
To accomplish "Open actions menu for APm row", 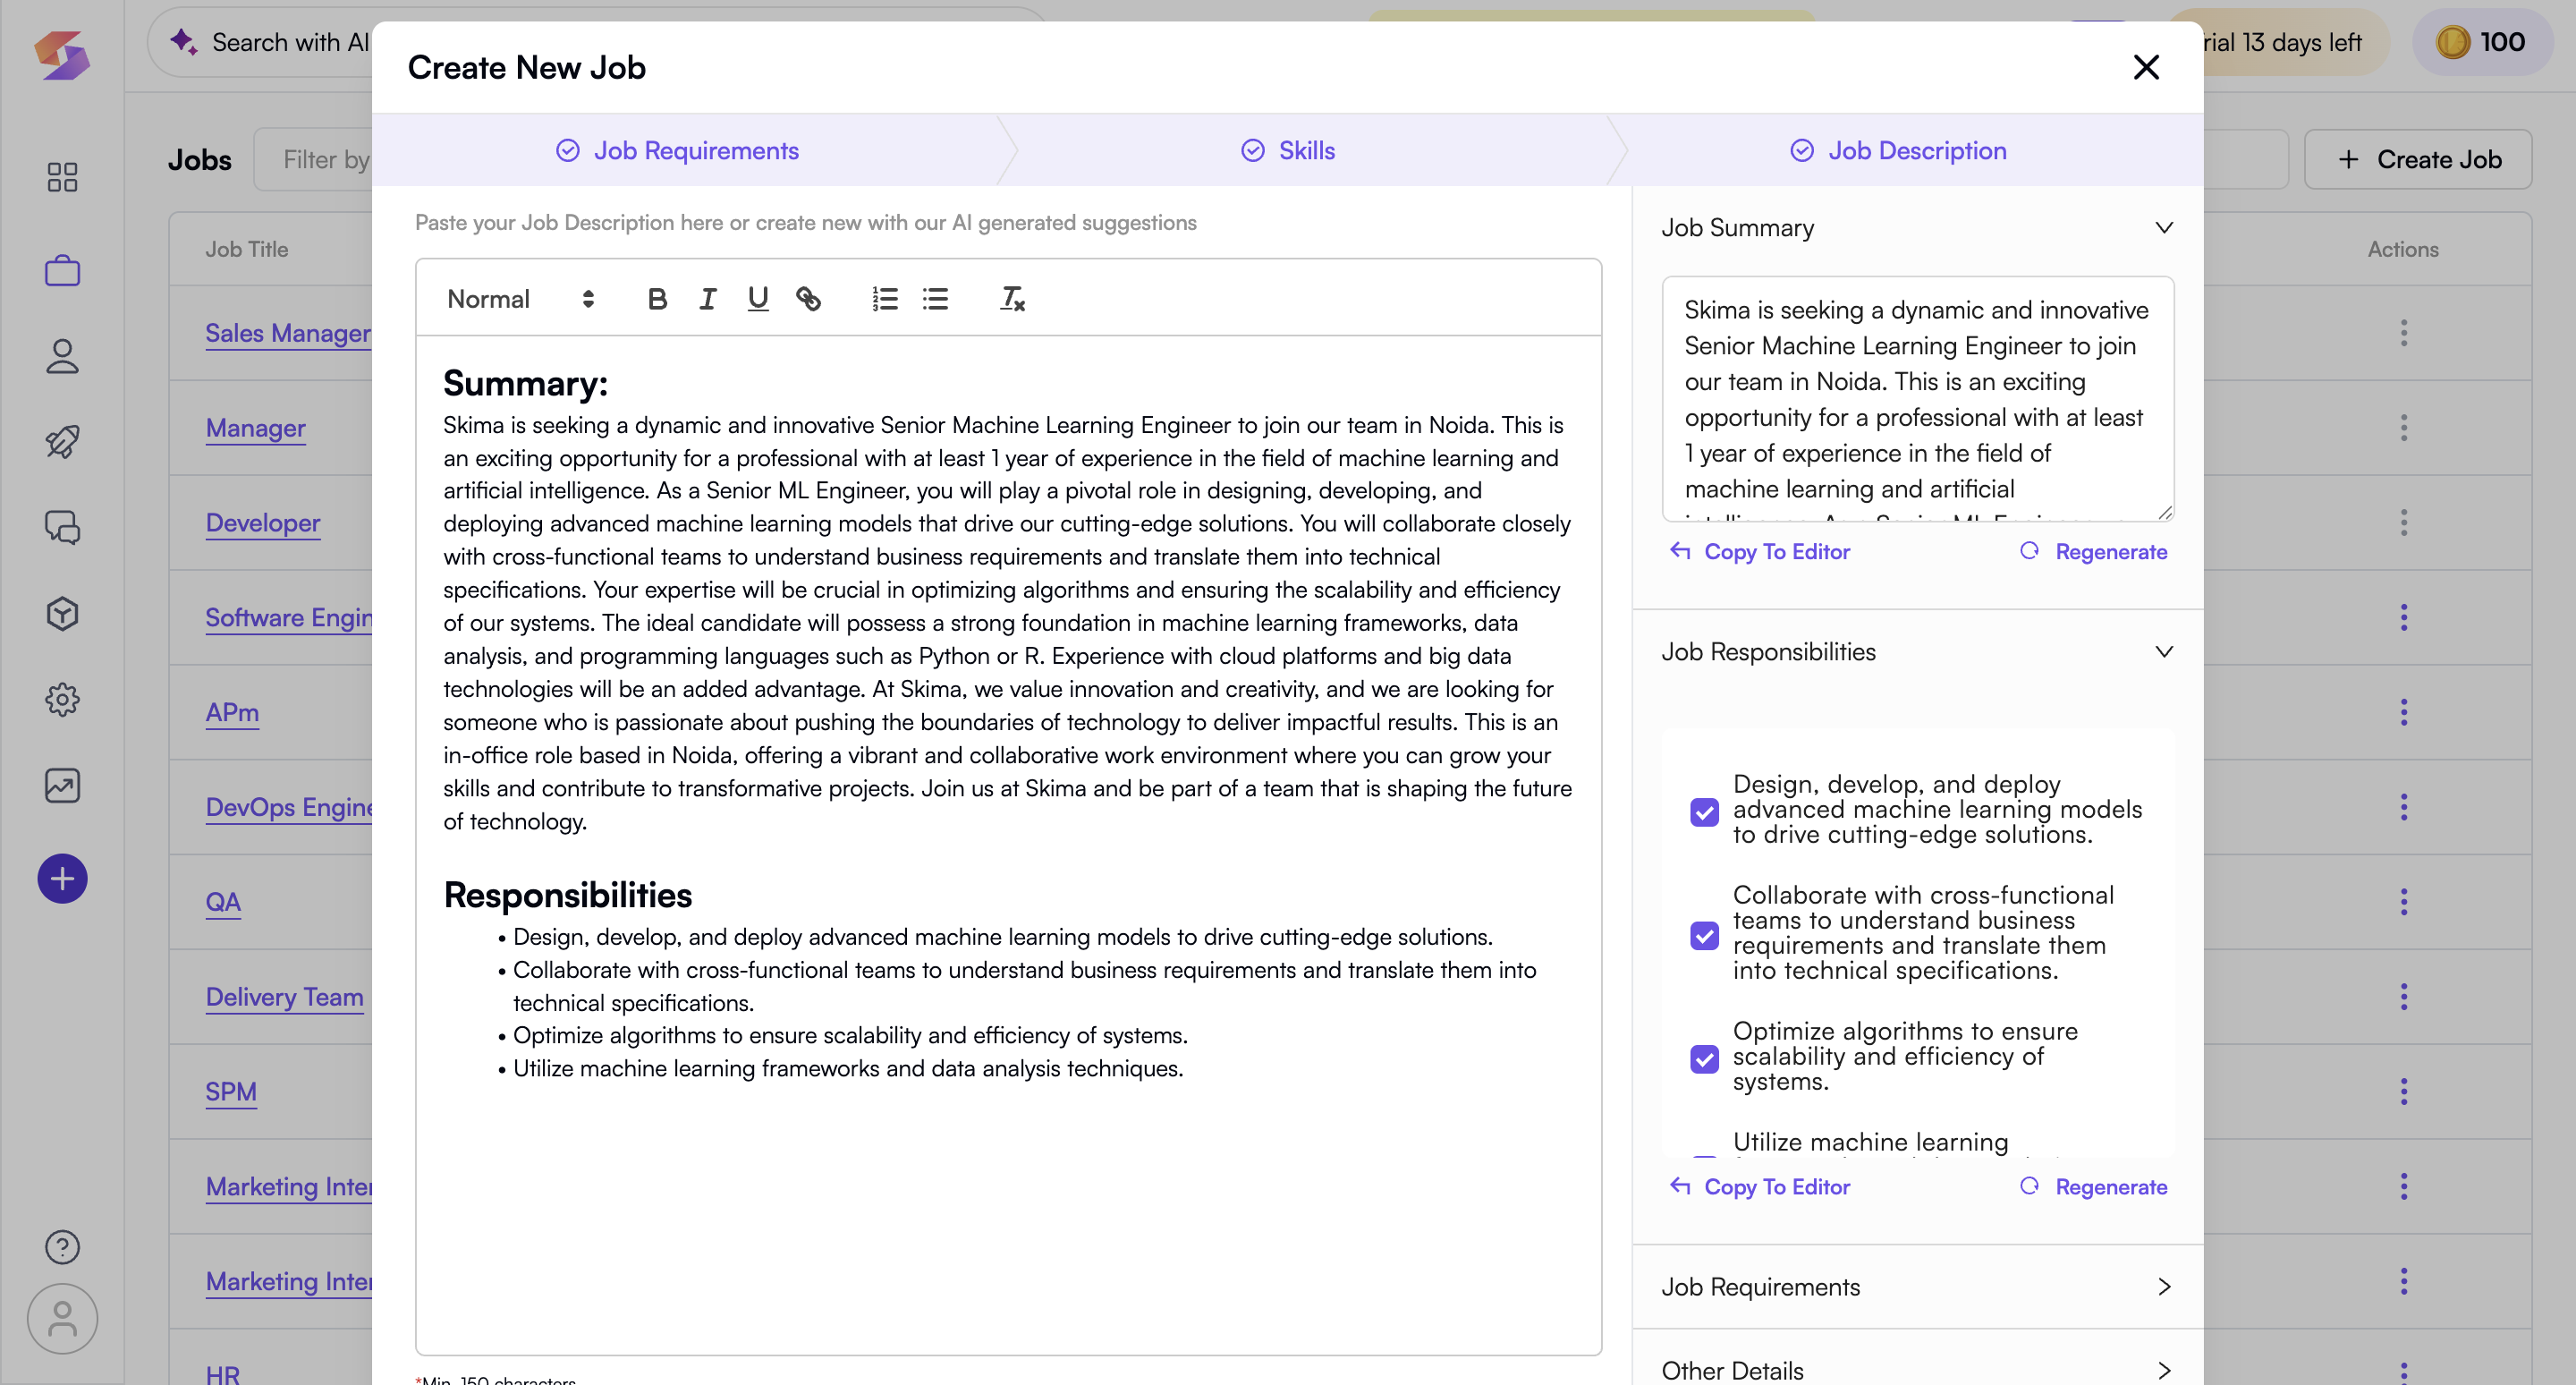I will pyautogui.click(x=2403, y=712).
